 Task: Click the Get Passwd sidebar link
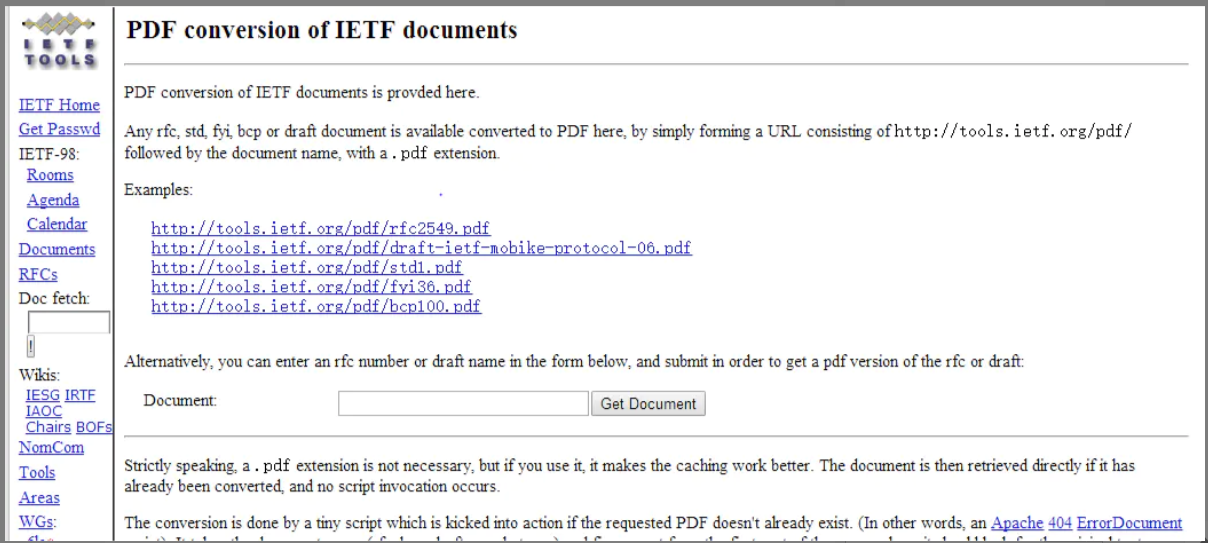coord(59,129)
